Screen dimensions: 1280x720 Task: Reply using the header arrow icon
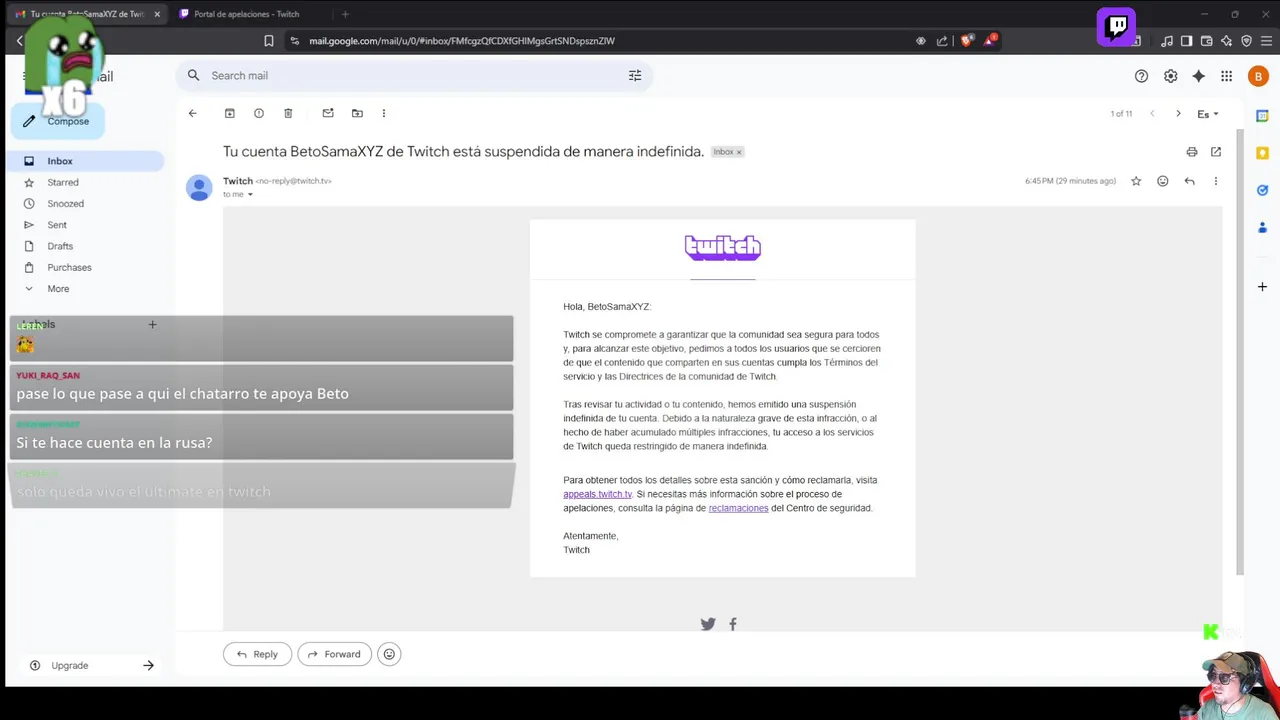tap(1189, 181)
